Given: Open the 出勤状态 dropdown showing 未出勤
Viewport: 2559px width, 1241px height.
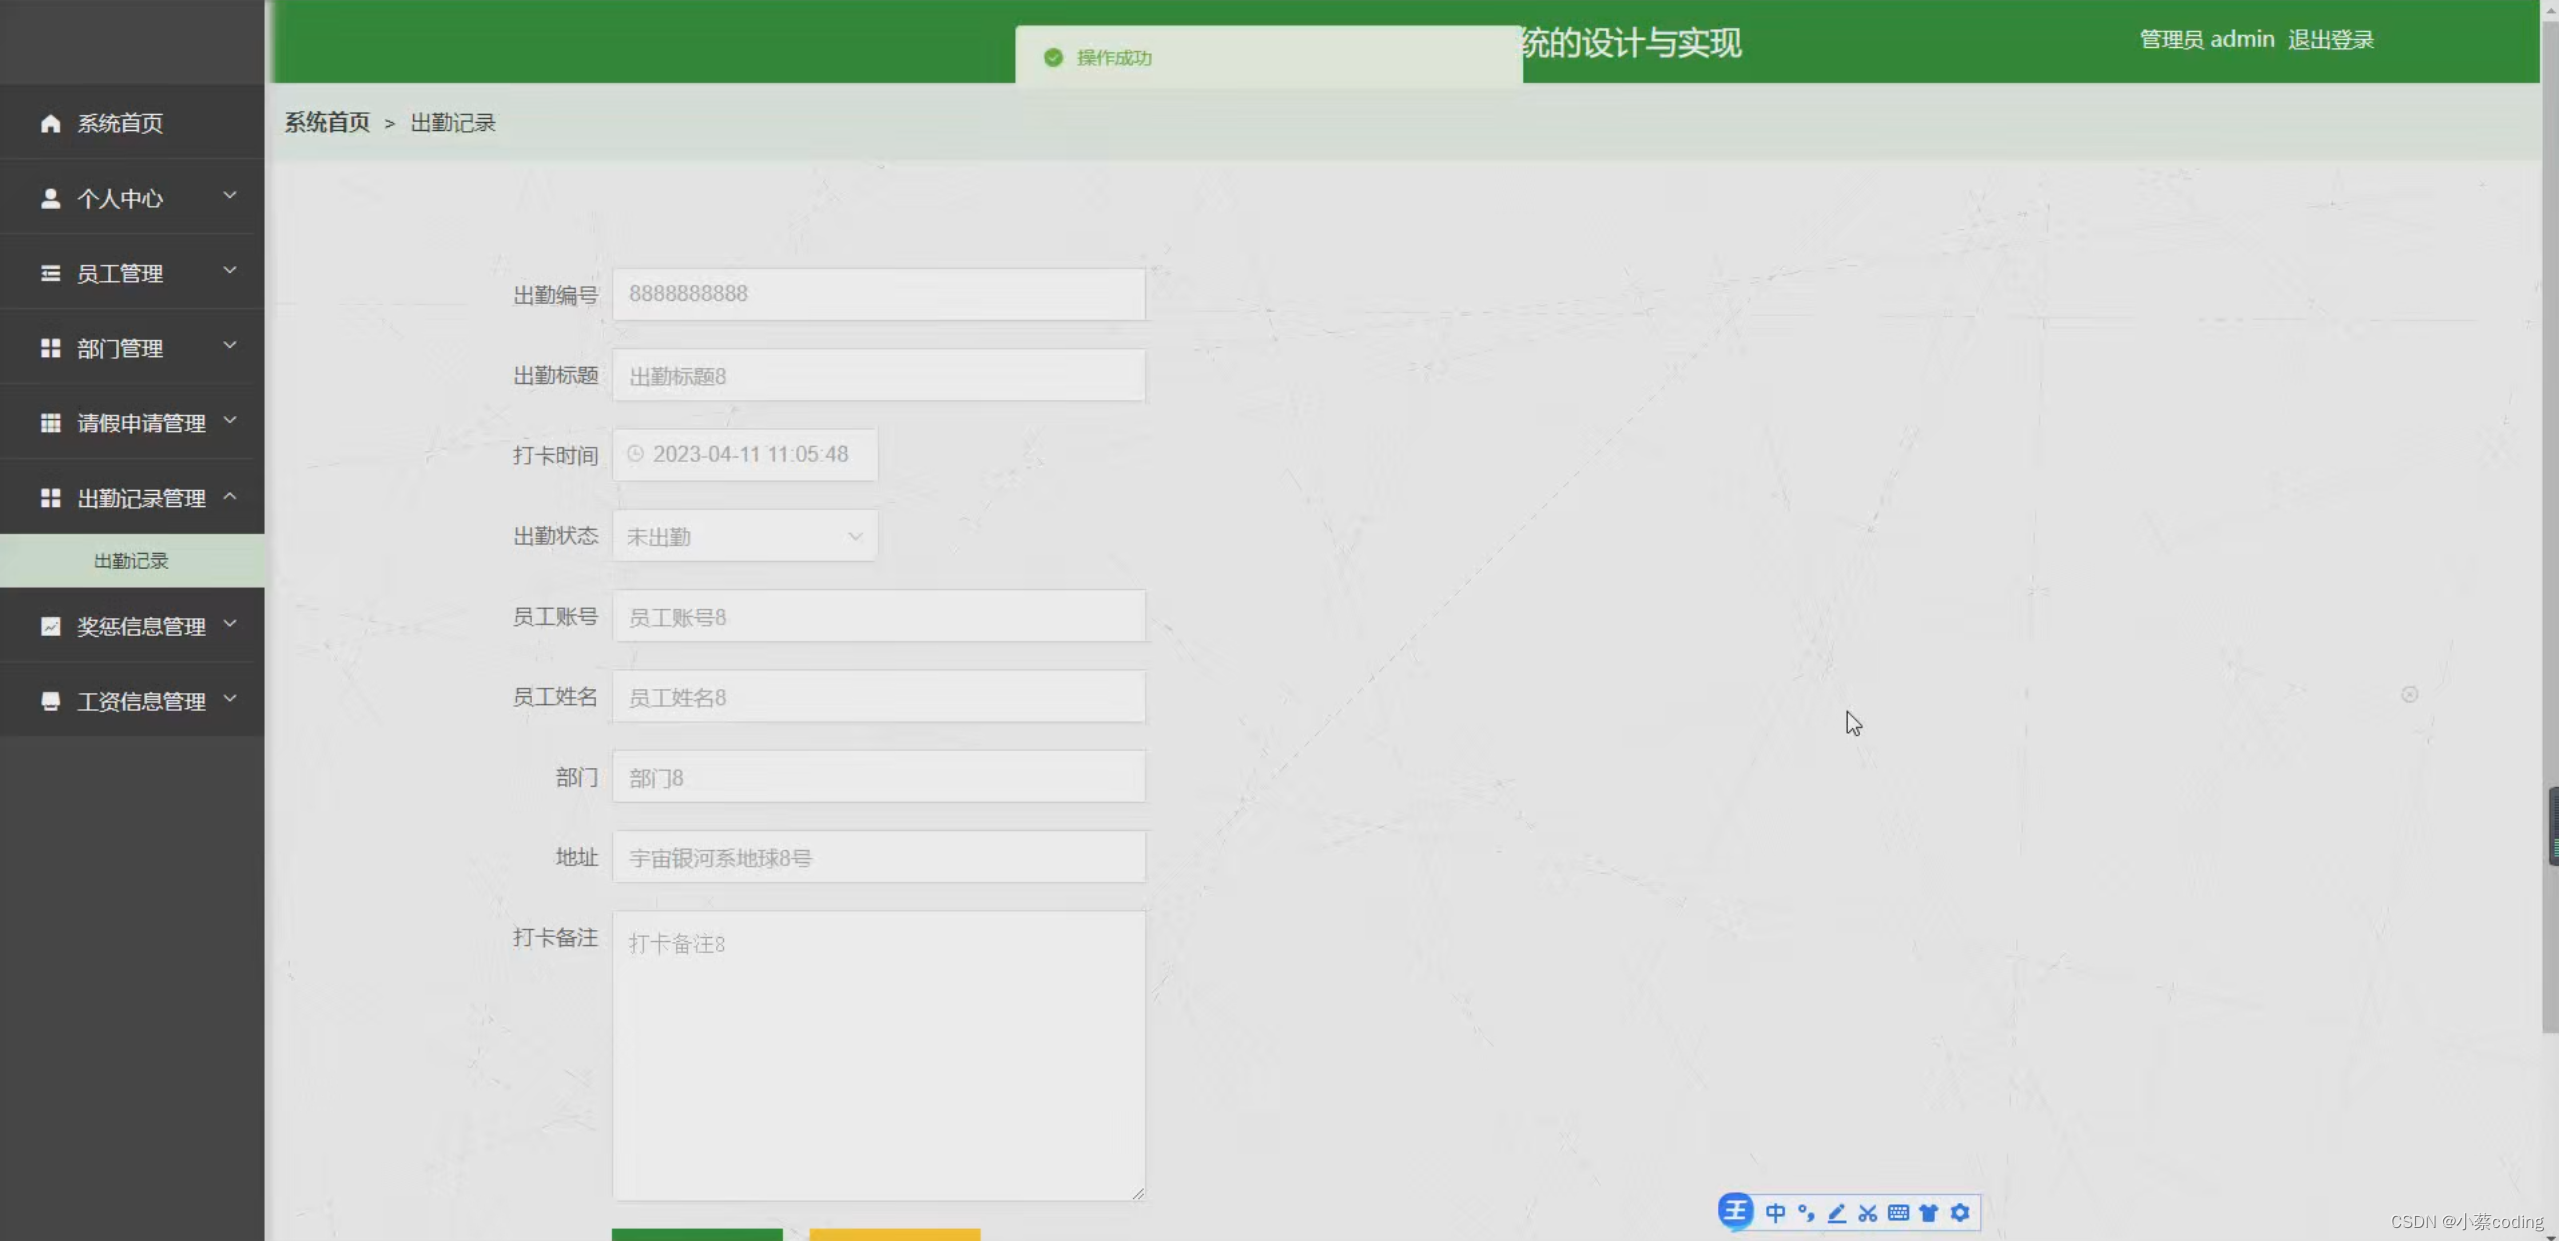Looking at the screenshot, I should tap(745, 536).
